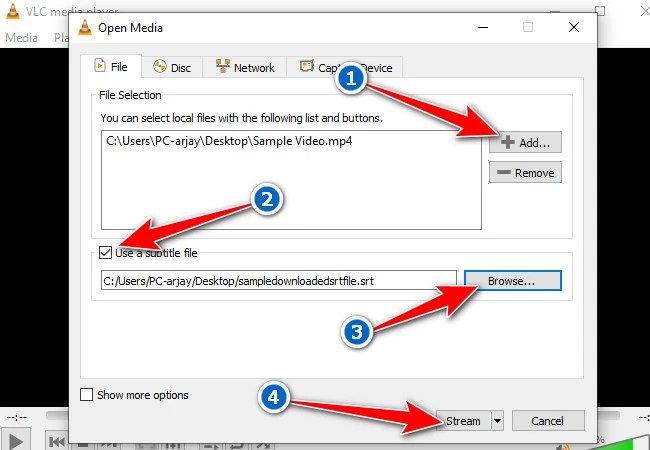650x450 pixels.
Task: Switch to the File tab
Action: point(111,67)
